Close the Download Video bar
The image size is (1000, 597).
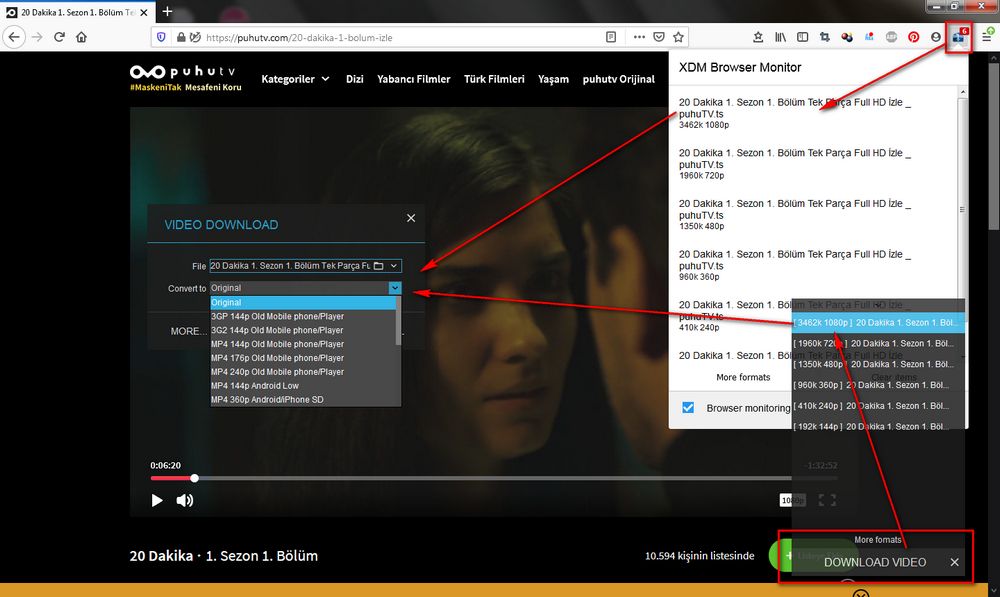click(x=954, y=562)
